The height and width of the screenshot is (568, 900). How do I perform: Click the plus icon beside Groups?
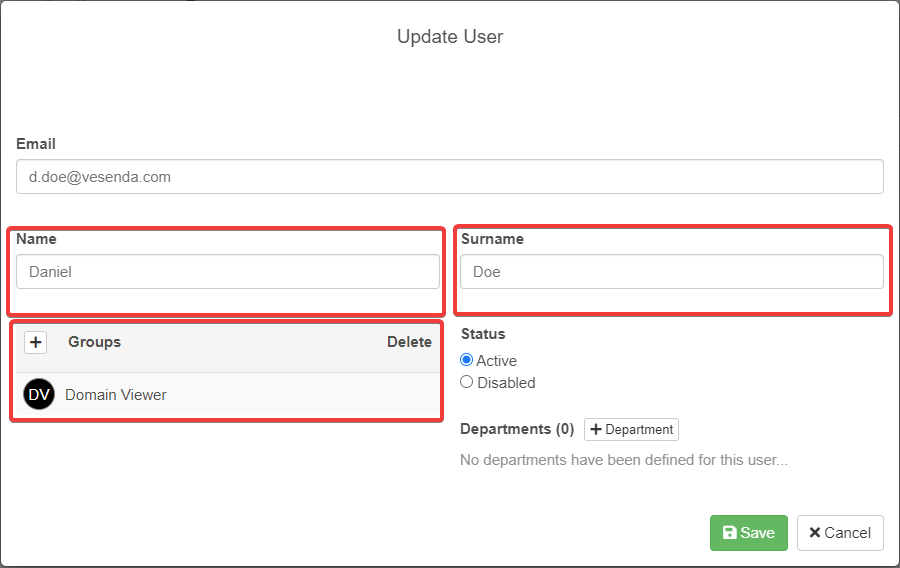(x=36, y=342)
